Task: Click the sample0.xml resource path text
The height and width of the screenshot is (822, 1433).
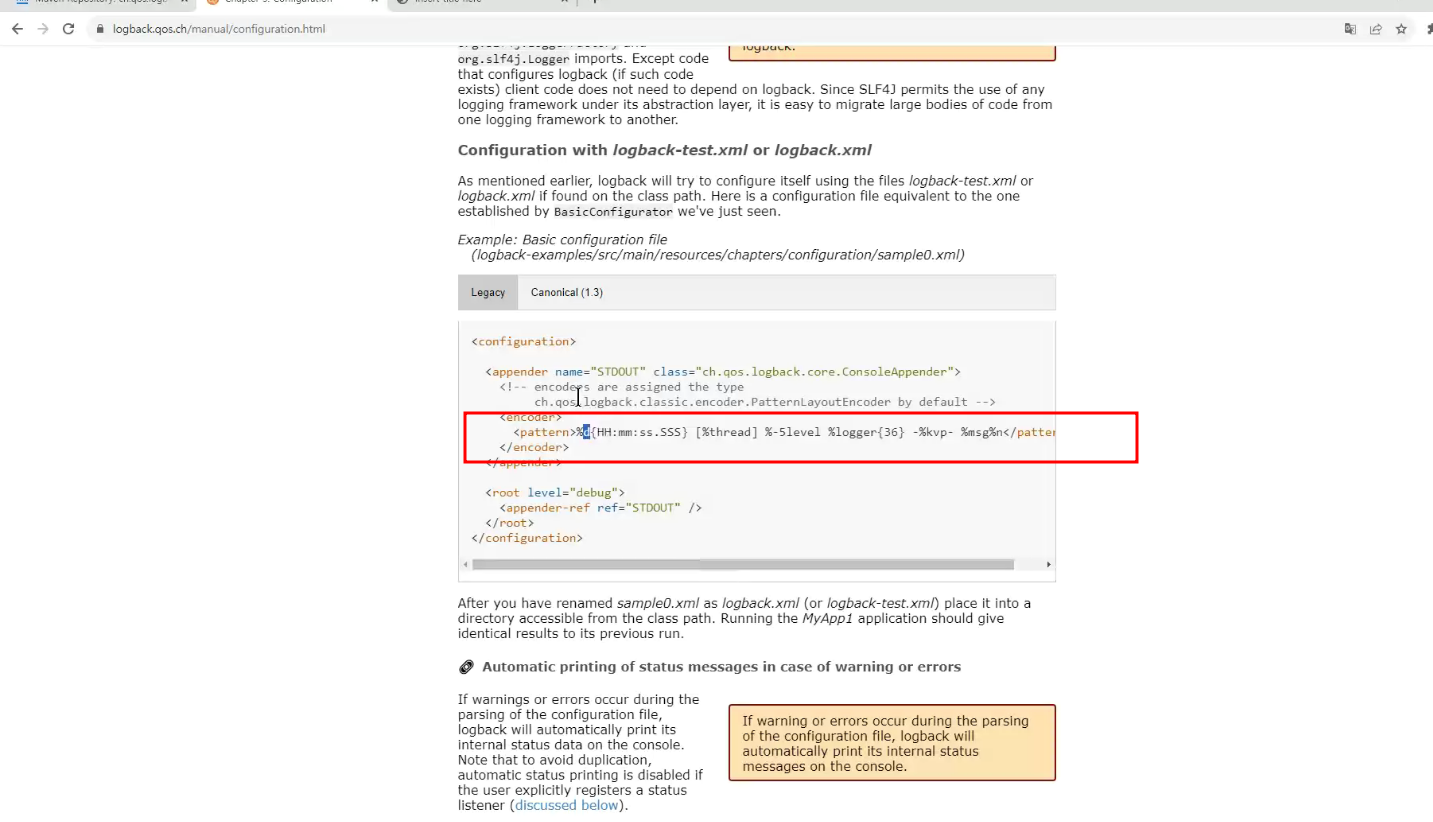Action: click(x=718, y=255)
